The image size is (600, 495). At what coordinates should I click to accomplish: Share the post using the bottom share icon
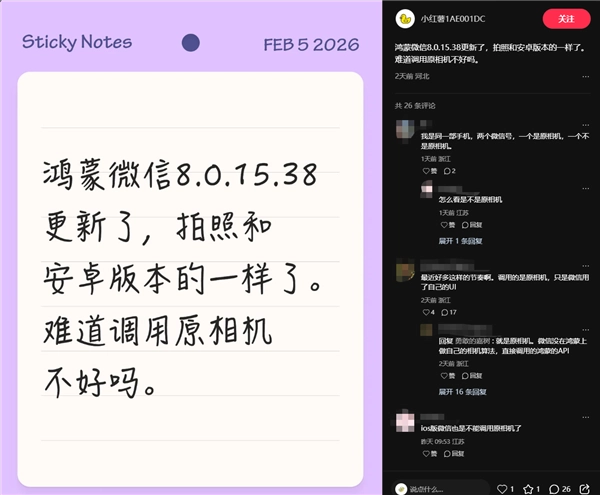[584, 488]
